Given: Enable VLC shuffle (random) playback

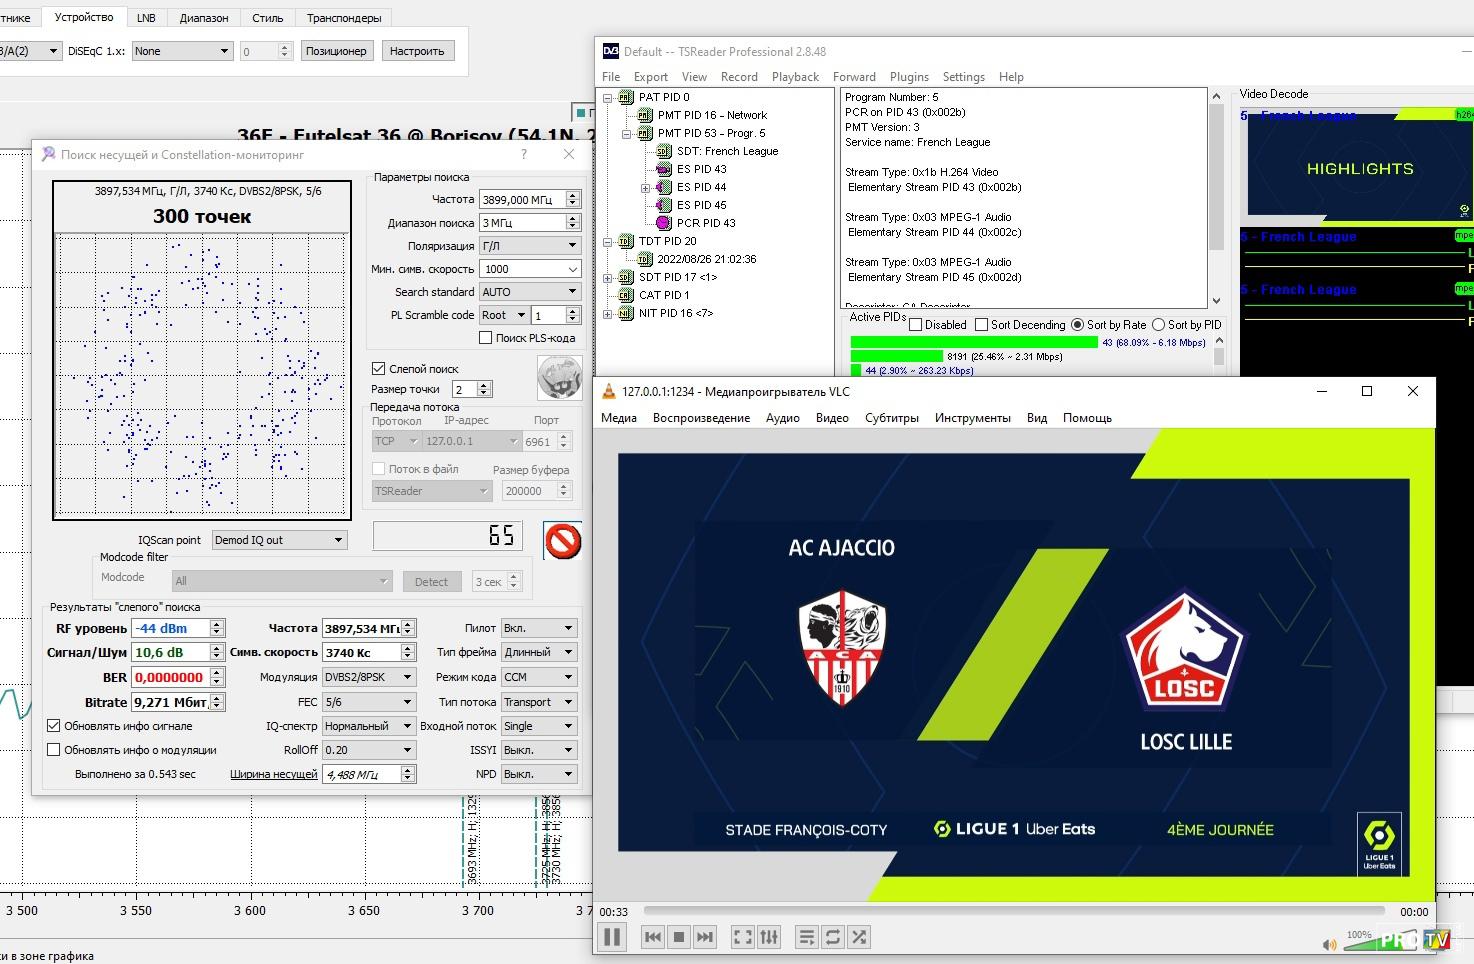Looking at the screenshot, I should click(x=859, y=937).
